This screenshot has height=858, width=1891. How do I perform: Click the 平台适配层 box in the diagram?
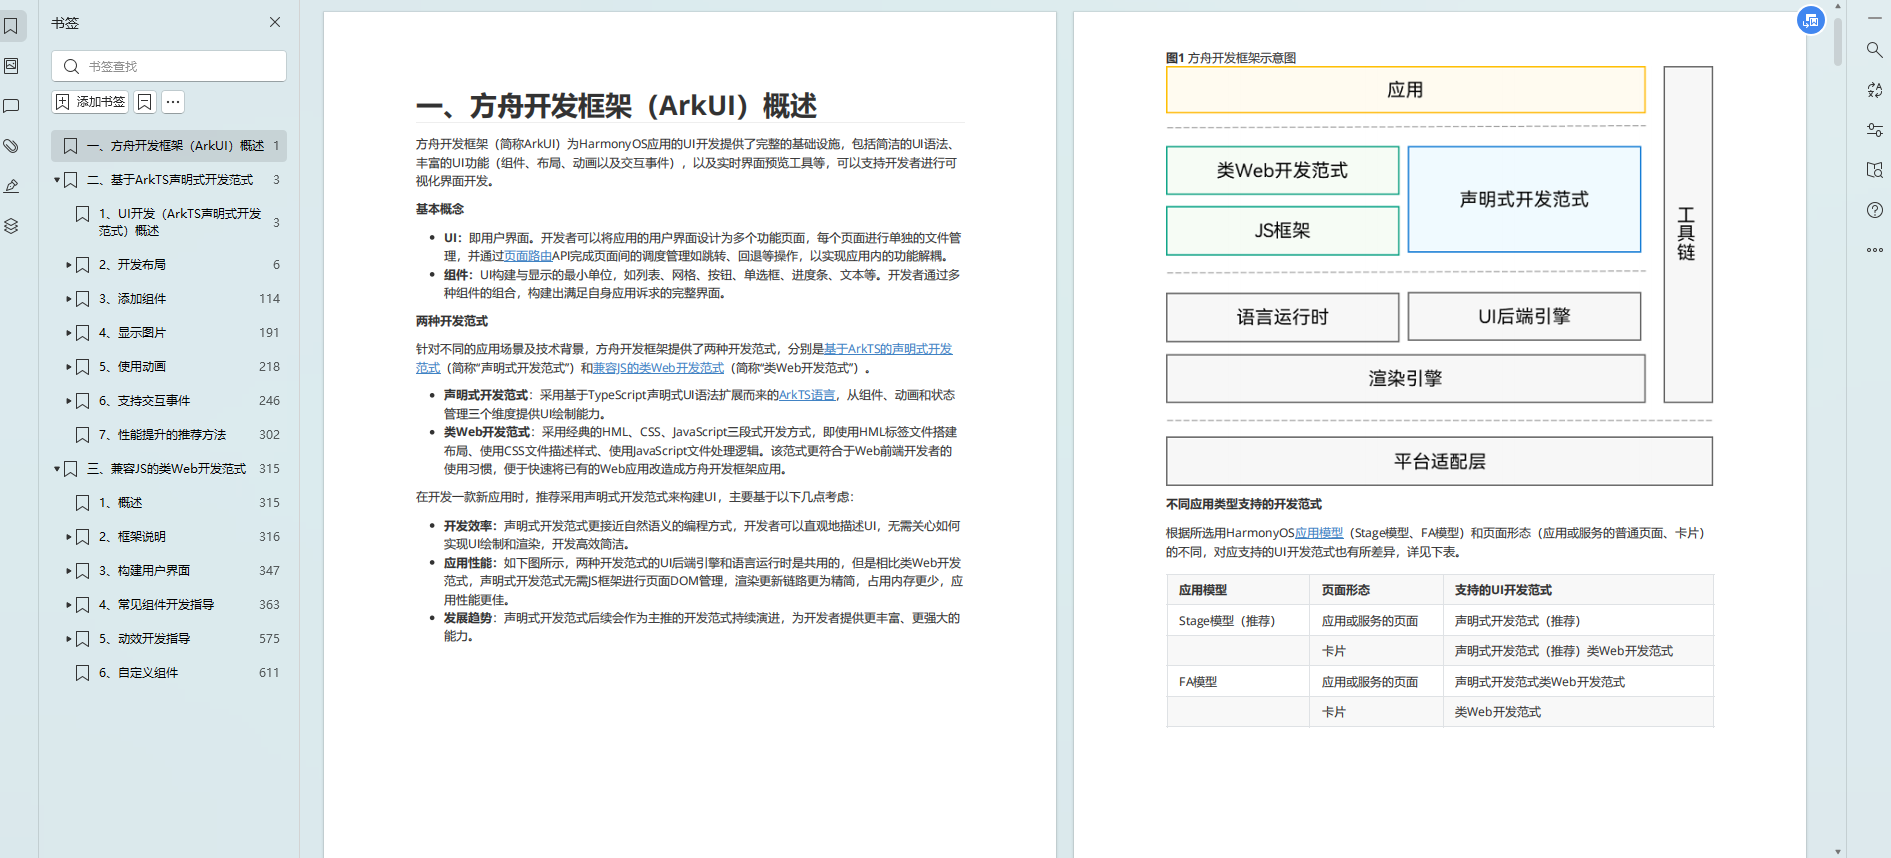(1439, 461)
